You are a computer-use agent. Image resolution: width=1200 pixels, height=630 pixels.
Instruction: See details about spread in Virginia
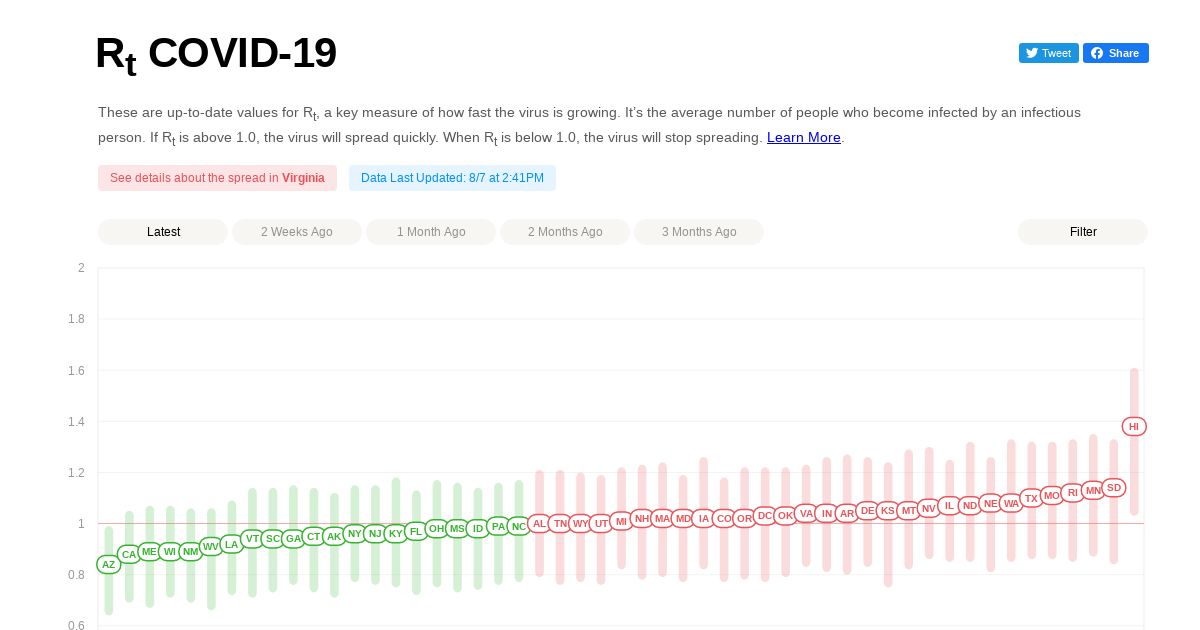217,178
